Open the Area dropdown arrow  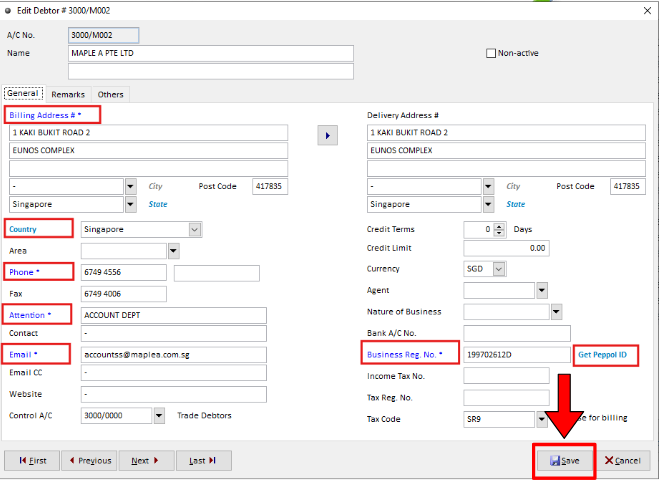(x=174, y=251)
